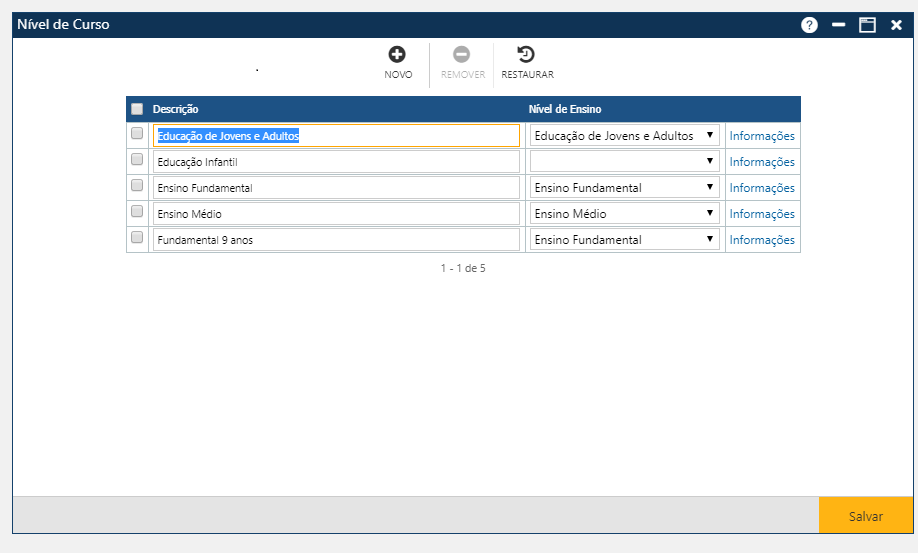Expand the Educação de Jovens e Adultos dropdown
The height and width of the screenshot is (553, 918).
[x=624, y=135]
